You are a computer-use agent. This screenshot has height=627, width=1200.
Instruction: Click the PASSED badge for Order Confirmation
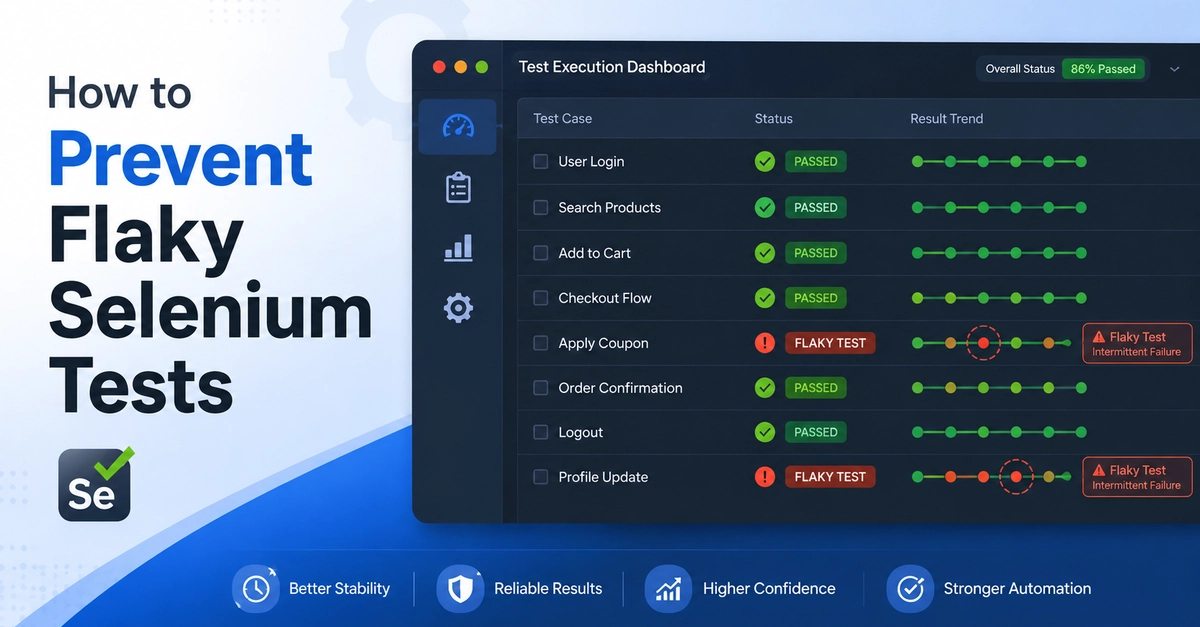click(816, 388)
